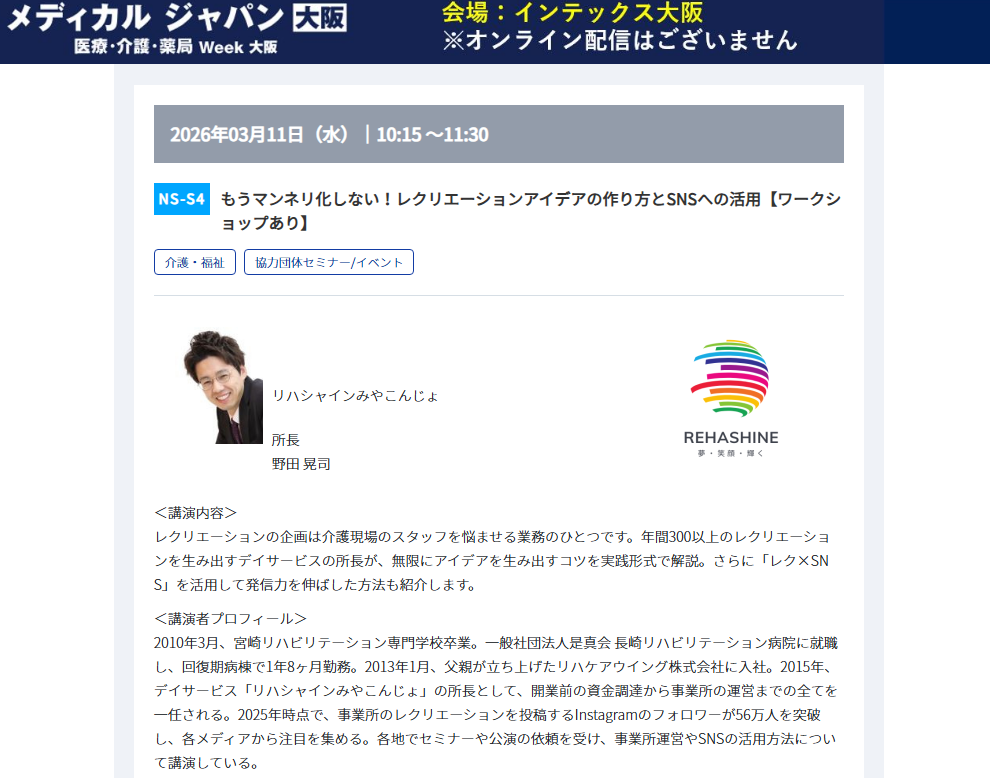Screen dimensions: 990x778
Task: Click the メディカル ジャパン header logo
Action: pos(176,28)
